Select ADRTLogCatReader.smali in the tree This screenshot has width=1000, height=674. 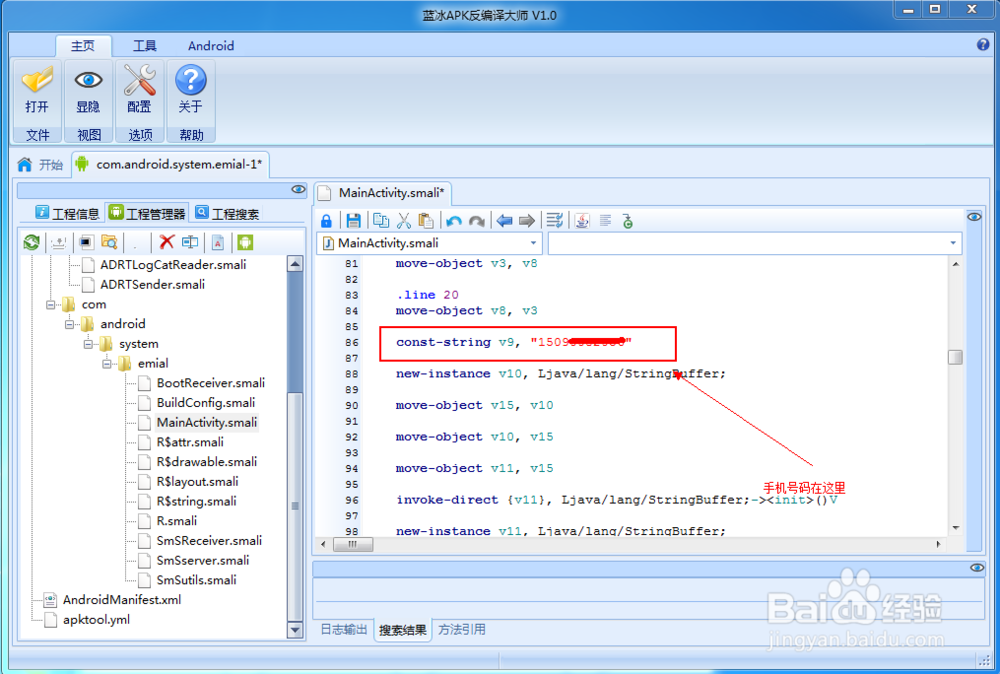coord(173,265)
